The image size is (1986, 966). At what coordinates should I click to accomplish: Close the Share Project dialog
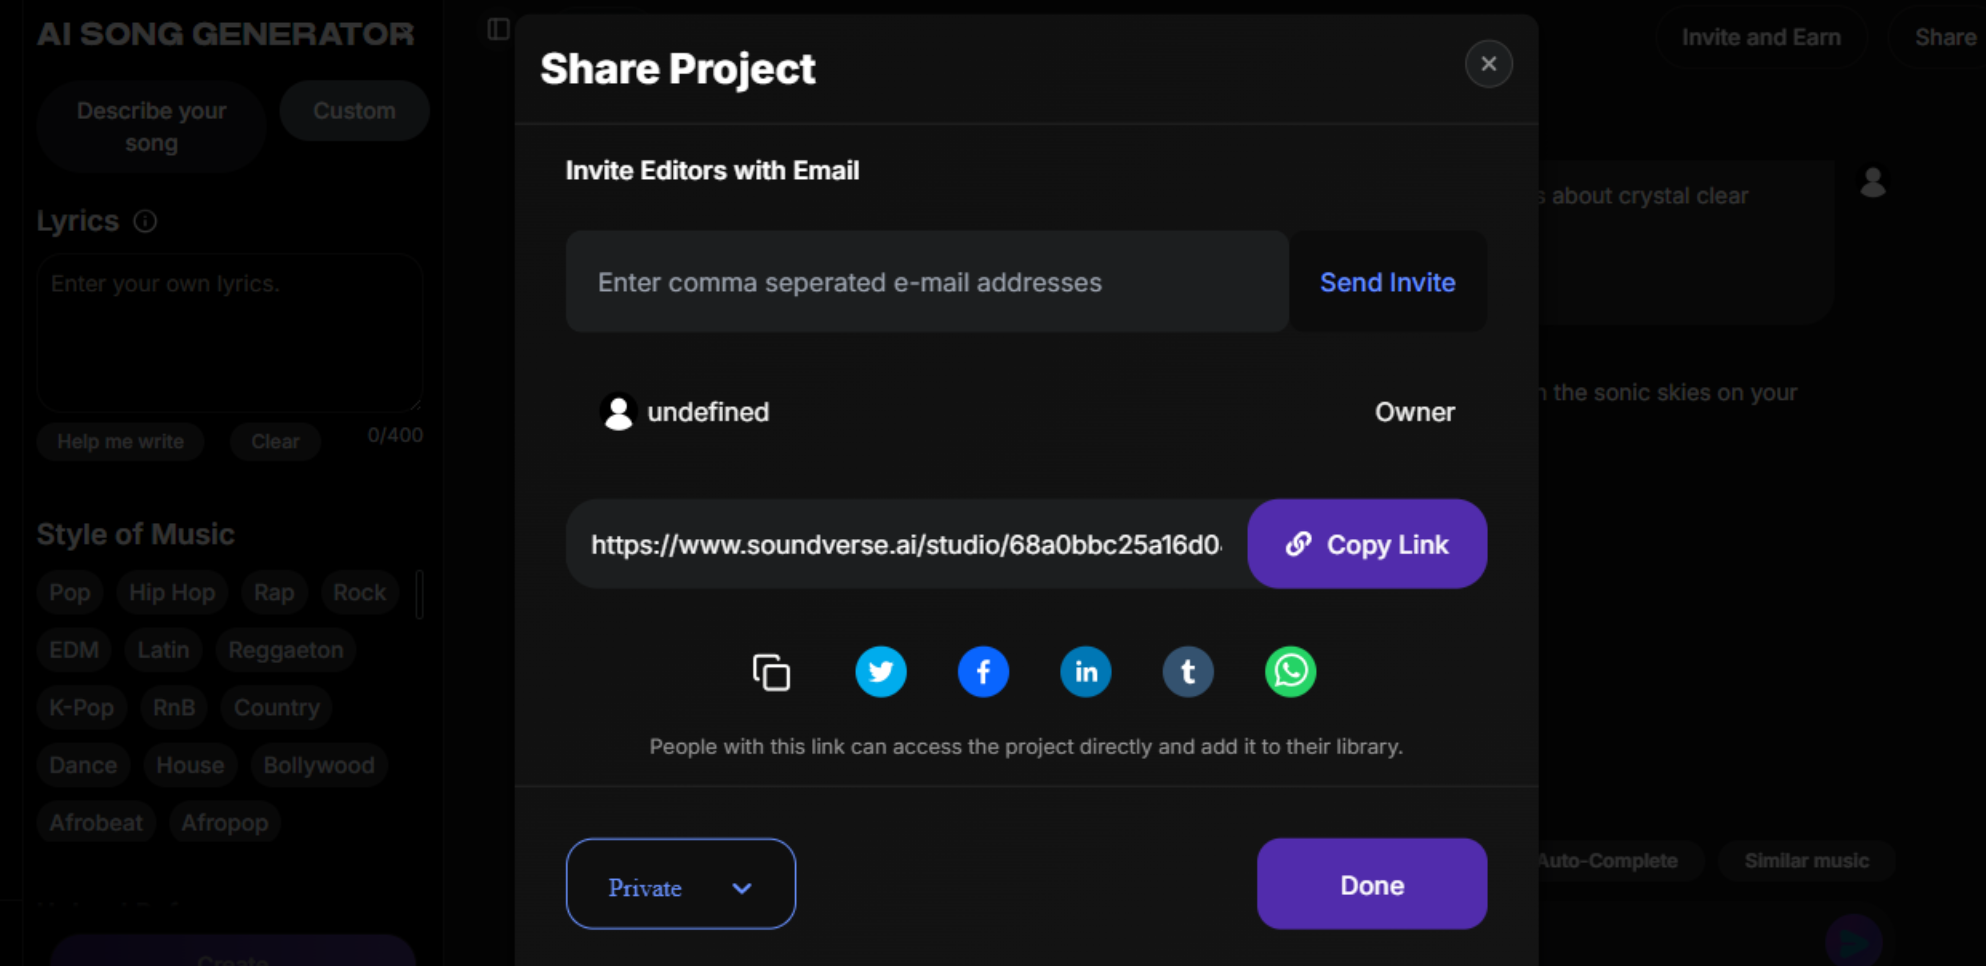(x=1488, y=64)
